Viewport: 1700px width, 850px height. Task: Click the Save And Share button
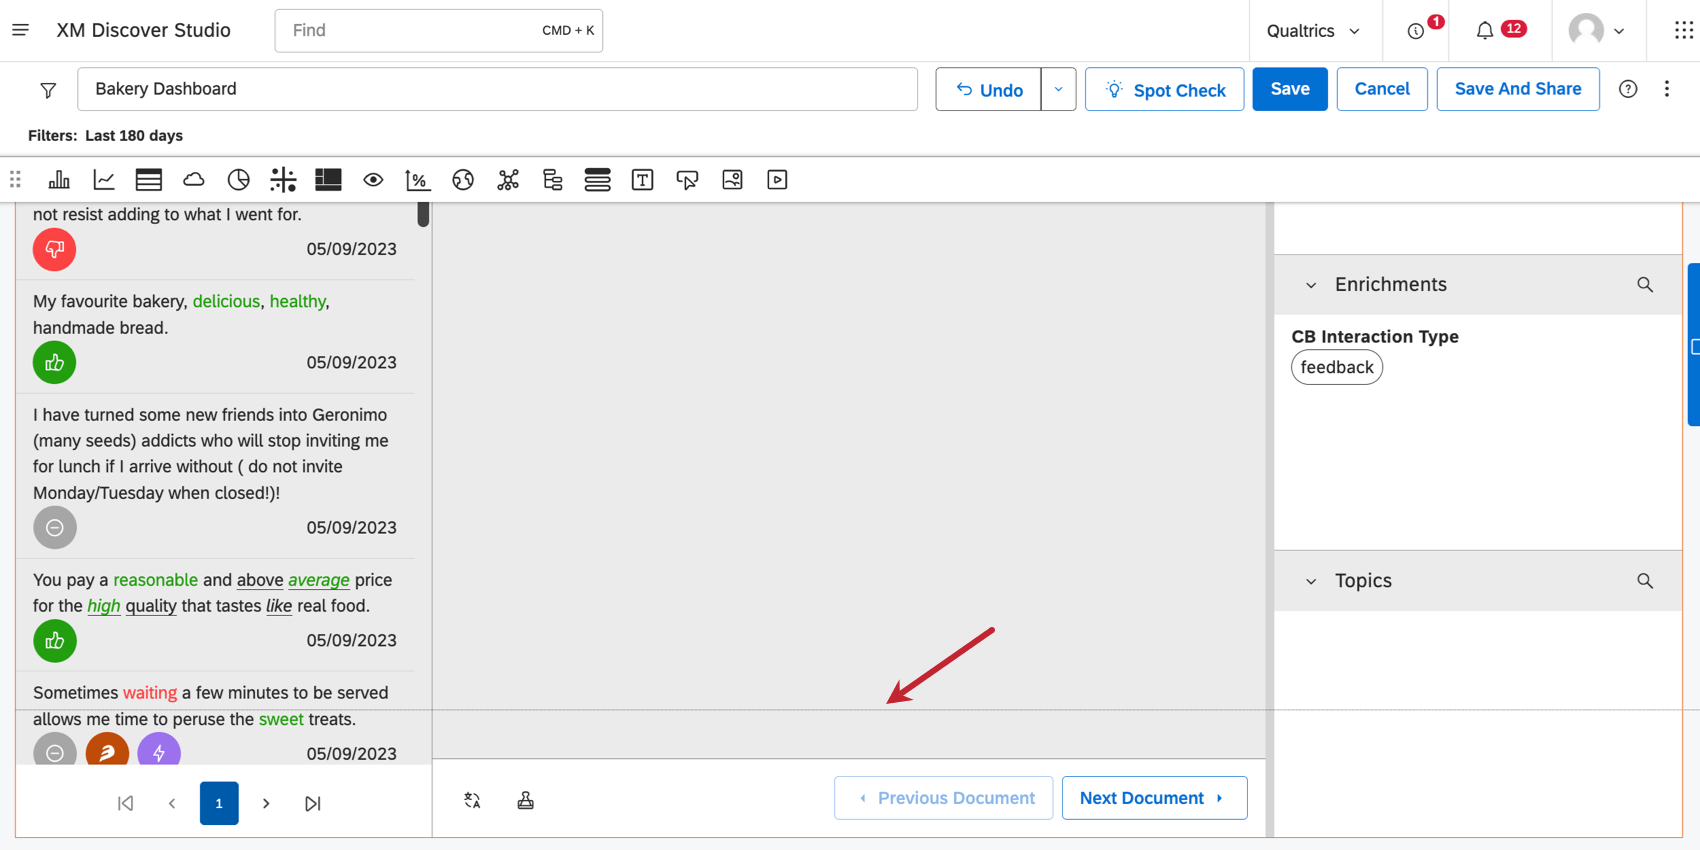coord(1517,89)
